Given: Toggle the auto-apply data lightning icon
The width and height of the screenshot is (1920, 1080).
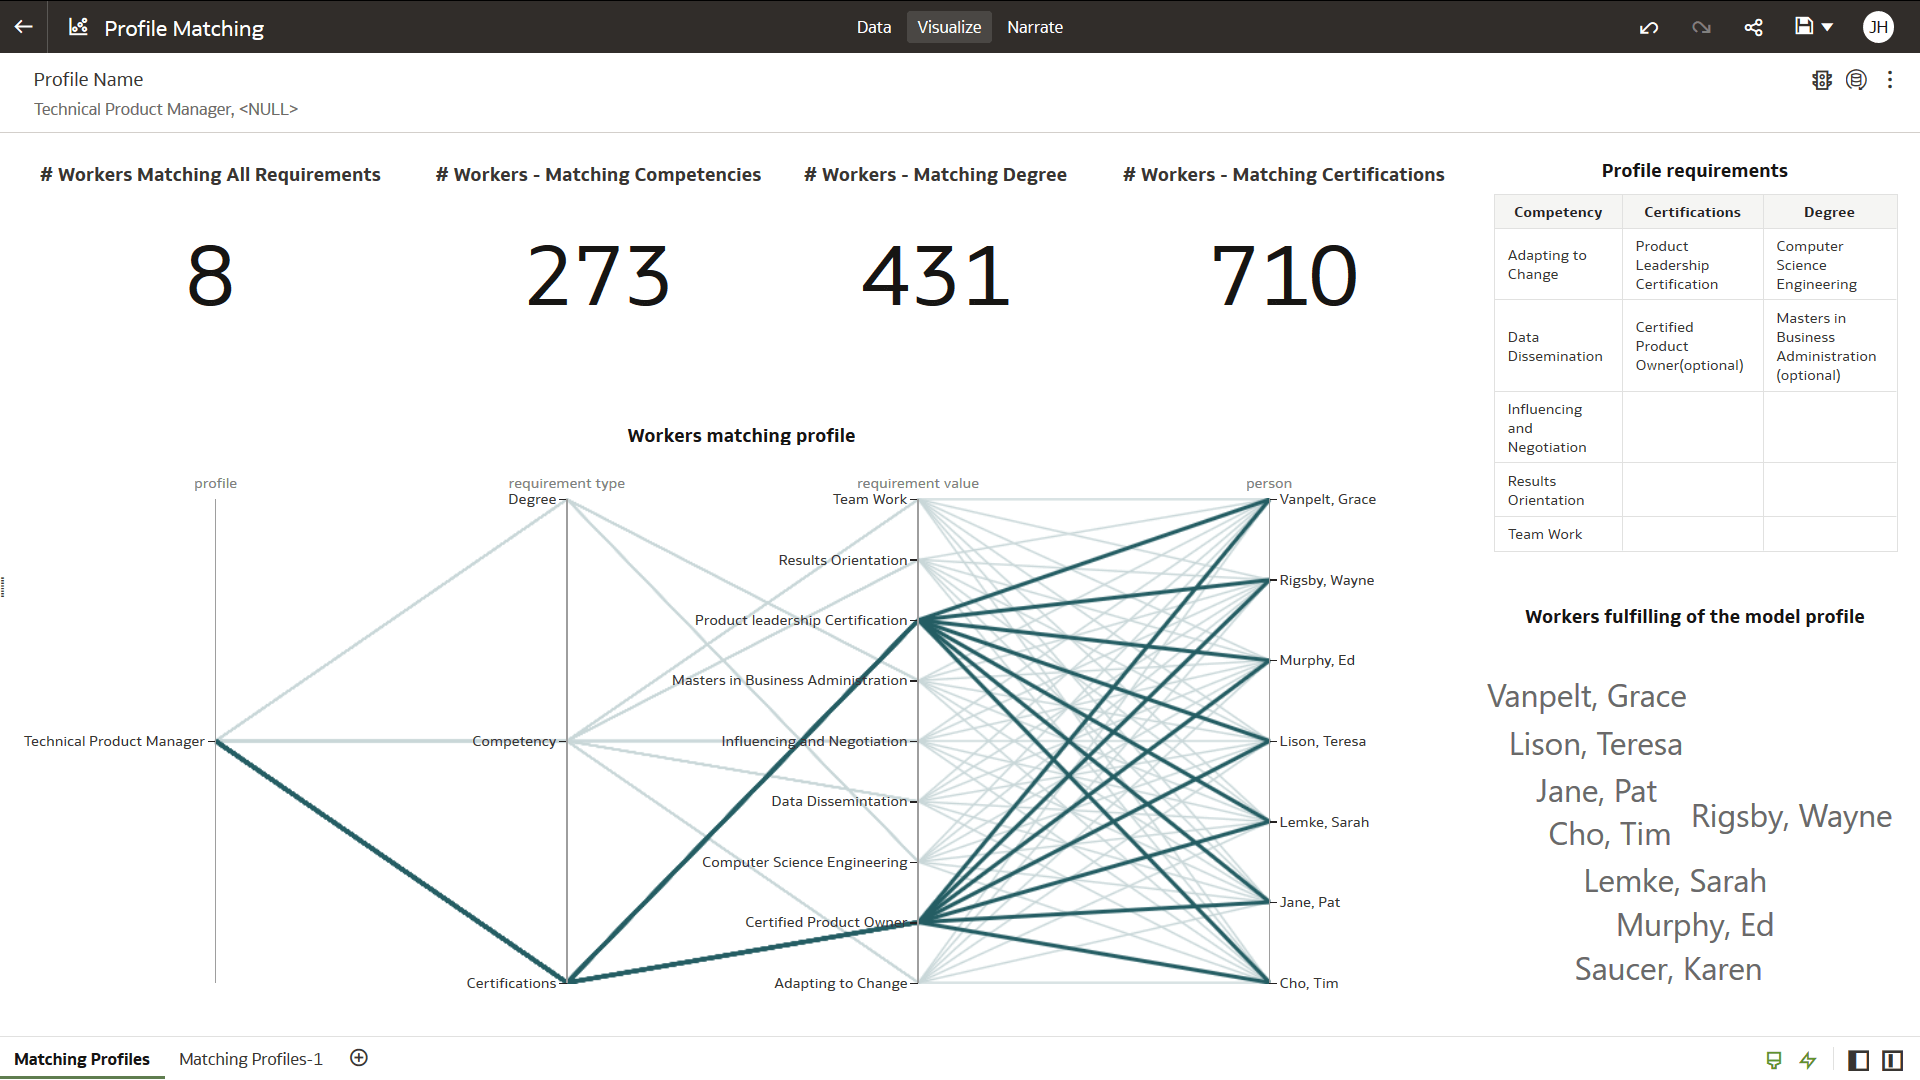Looking at the screenshot, I should (1808, 1060).
